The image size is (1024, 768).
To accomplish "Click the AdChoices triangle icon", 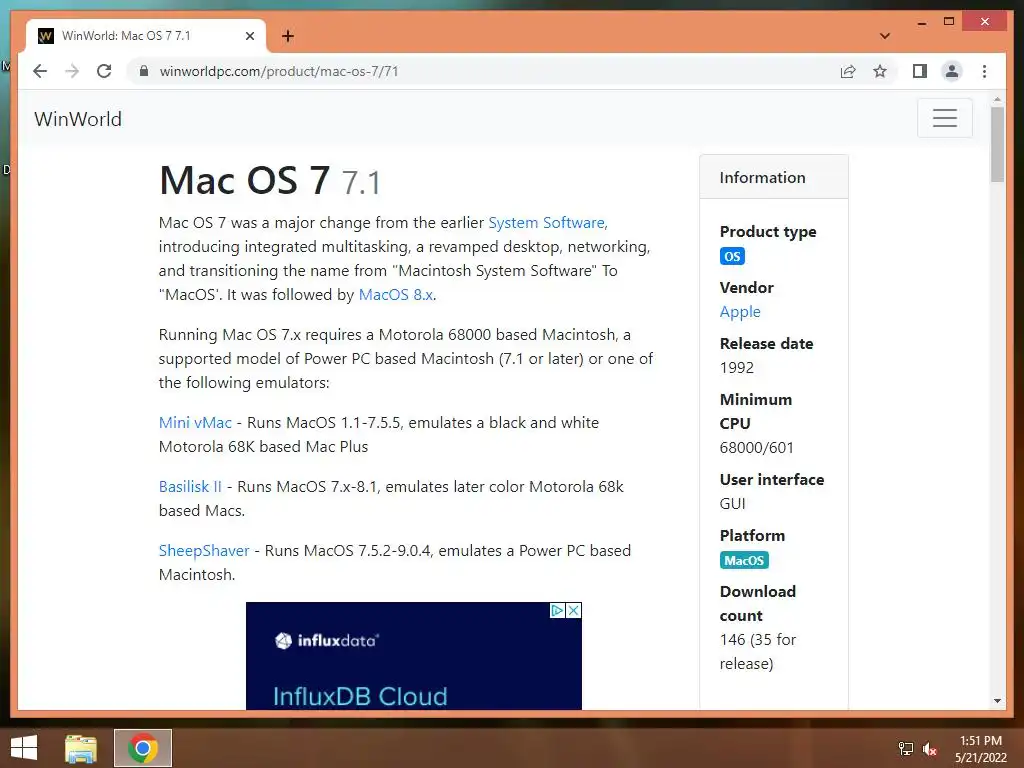I will tap(557, 610).
